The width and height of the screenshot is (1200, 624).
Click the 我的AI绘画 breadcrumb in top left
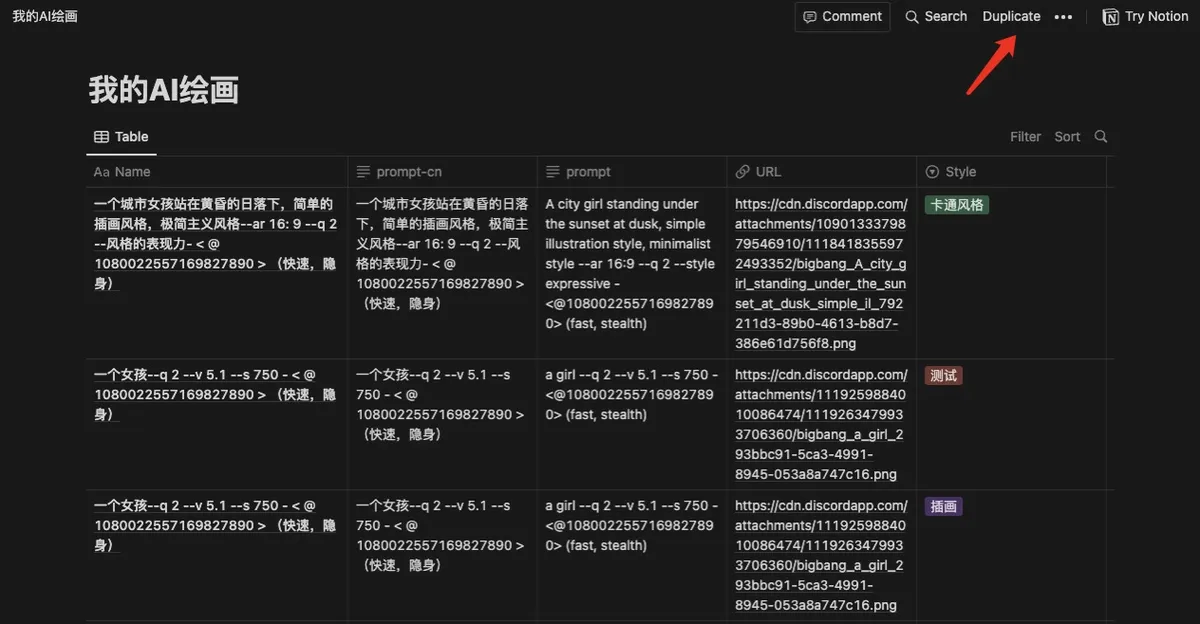45,17
